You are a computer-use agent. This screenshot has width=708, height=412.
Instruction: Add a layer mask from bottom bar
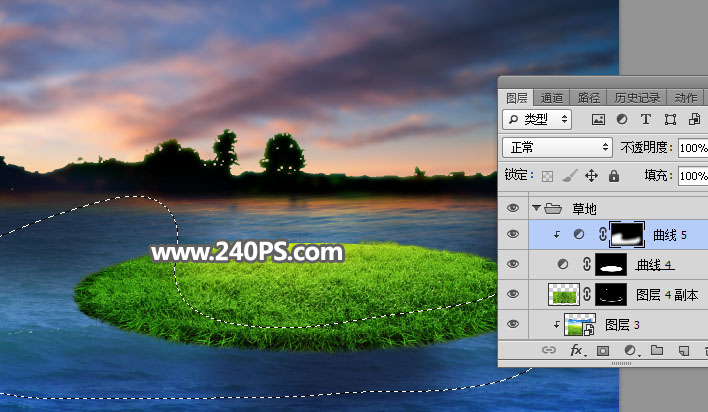[603, 351]
